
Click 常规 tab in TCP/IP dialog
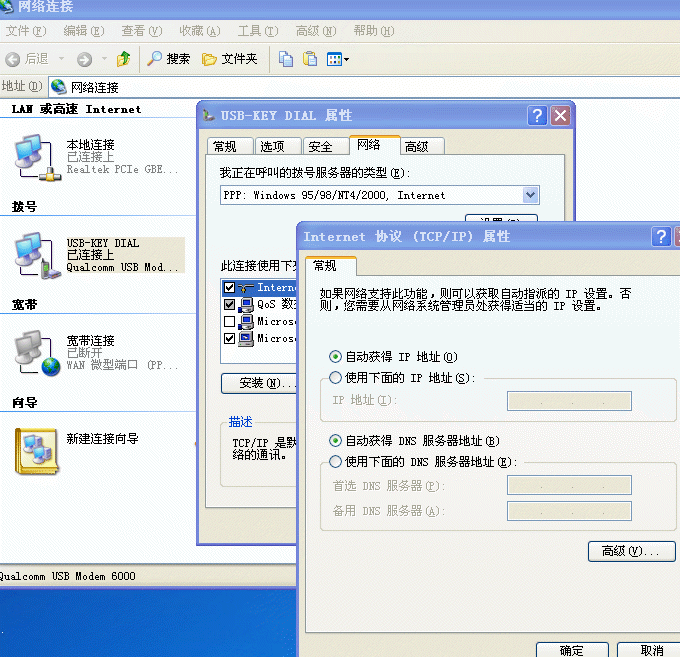click(331, 266)
